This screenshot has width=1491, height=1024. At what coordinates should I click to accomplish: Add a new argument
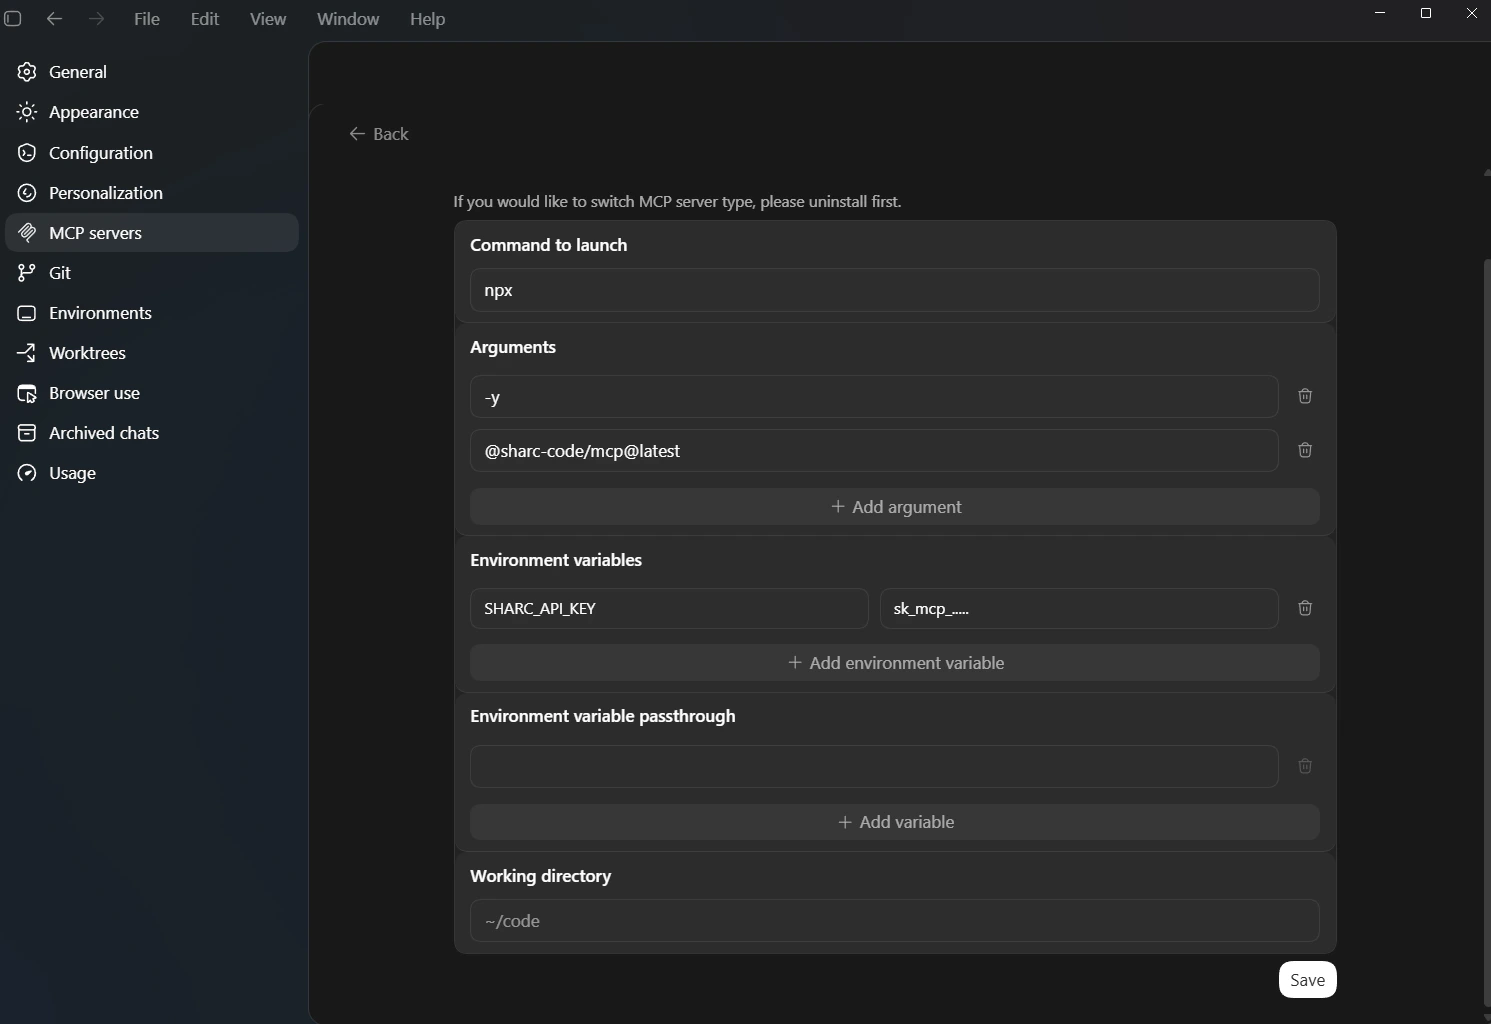pyautogui.click(x=895, y=507)
